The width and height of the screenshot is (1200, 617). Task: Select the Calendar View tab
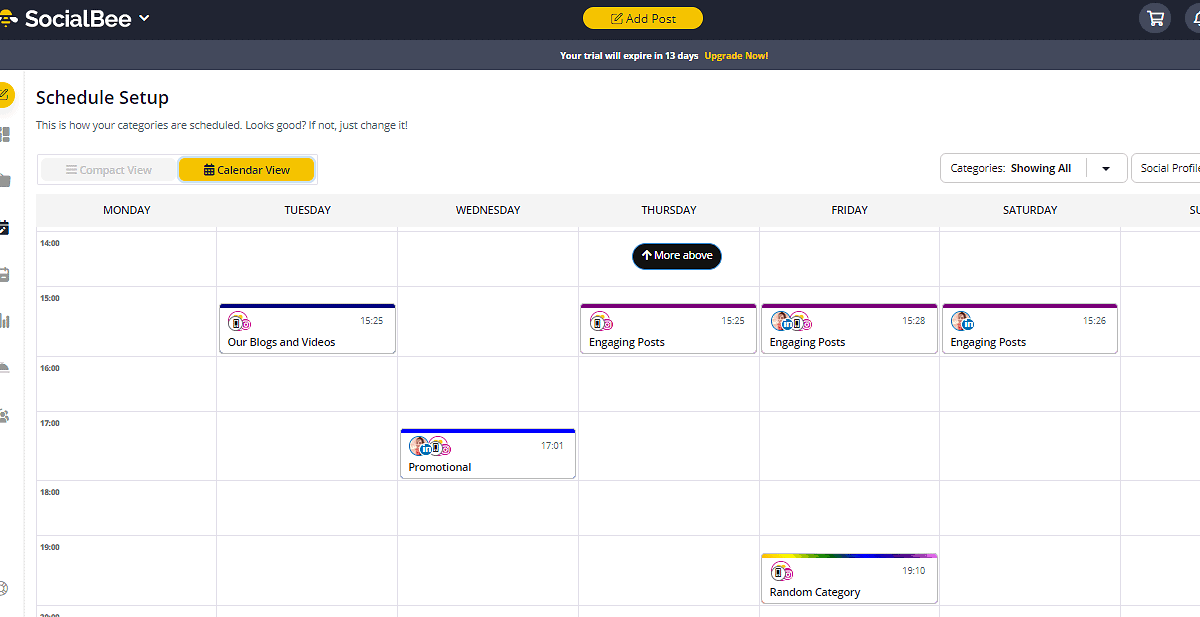pos(246,169)
